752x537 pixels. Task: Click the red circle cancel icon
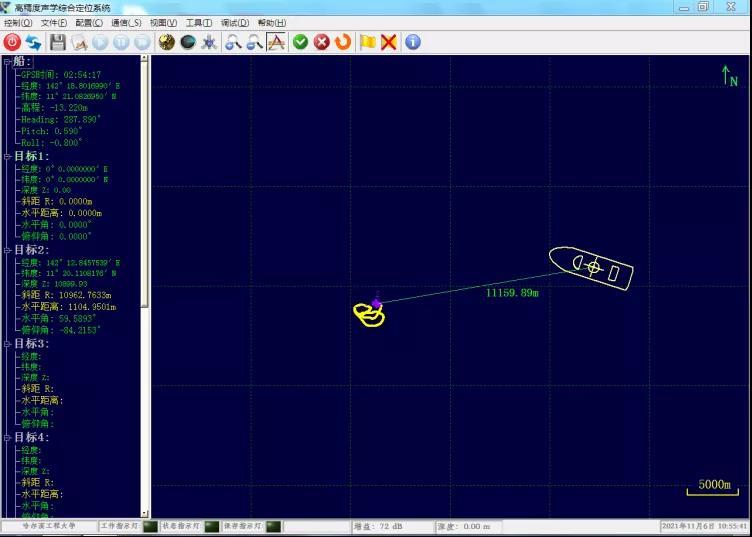pyautogui.click(x=321, y=42)
